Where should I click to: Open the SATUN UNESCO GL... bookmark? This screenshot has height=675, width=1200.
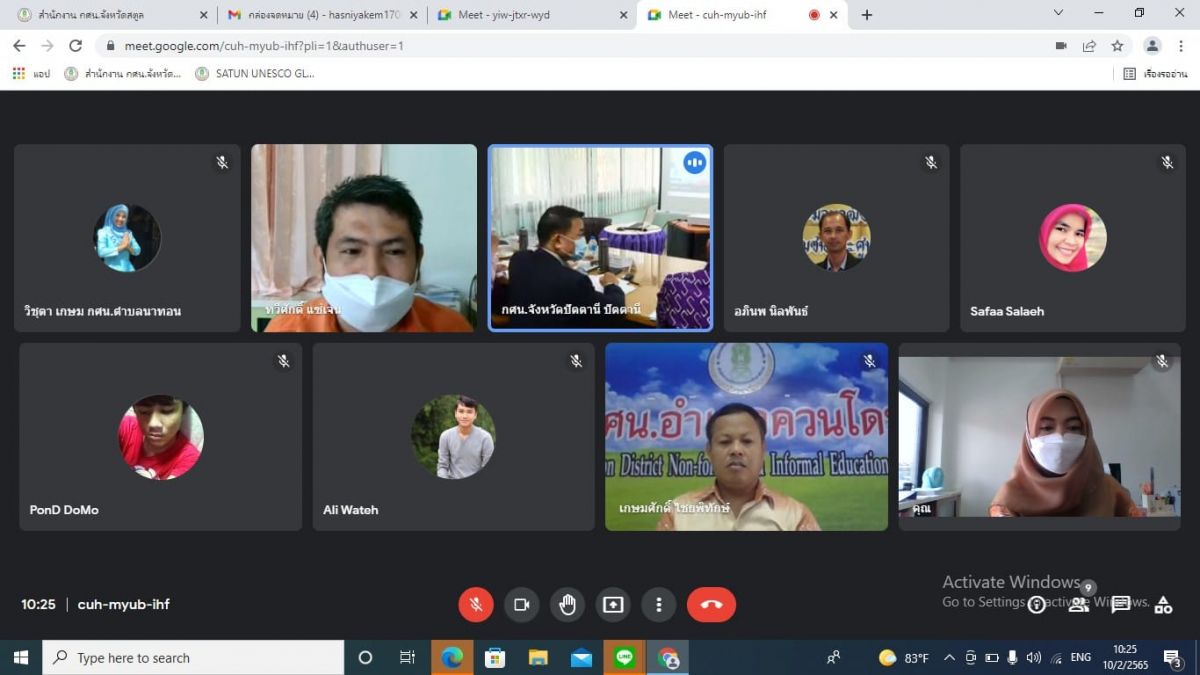255,73
